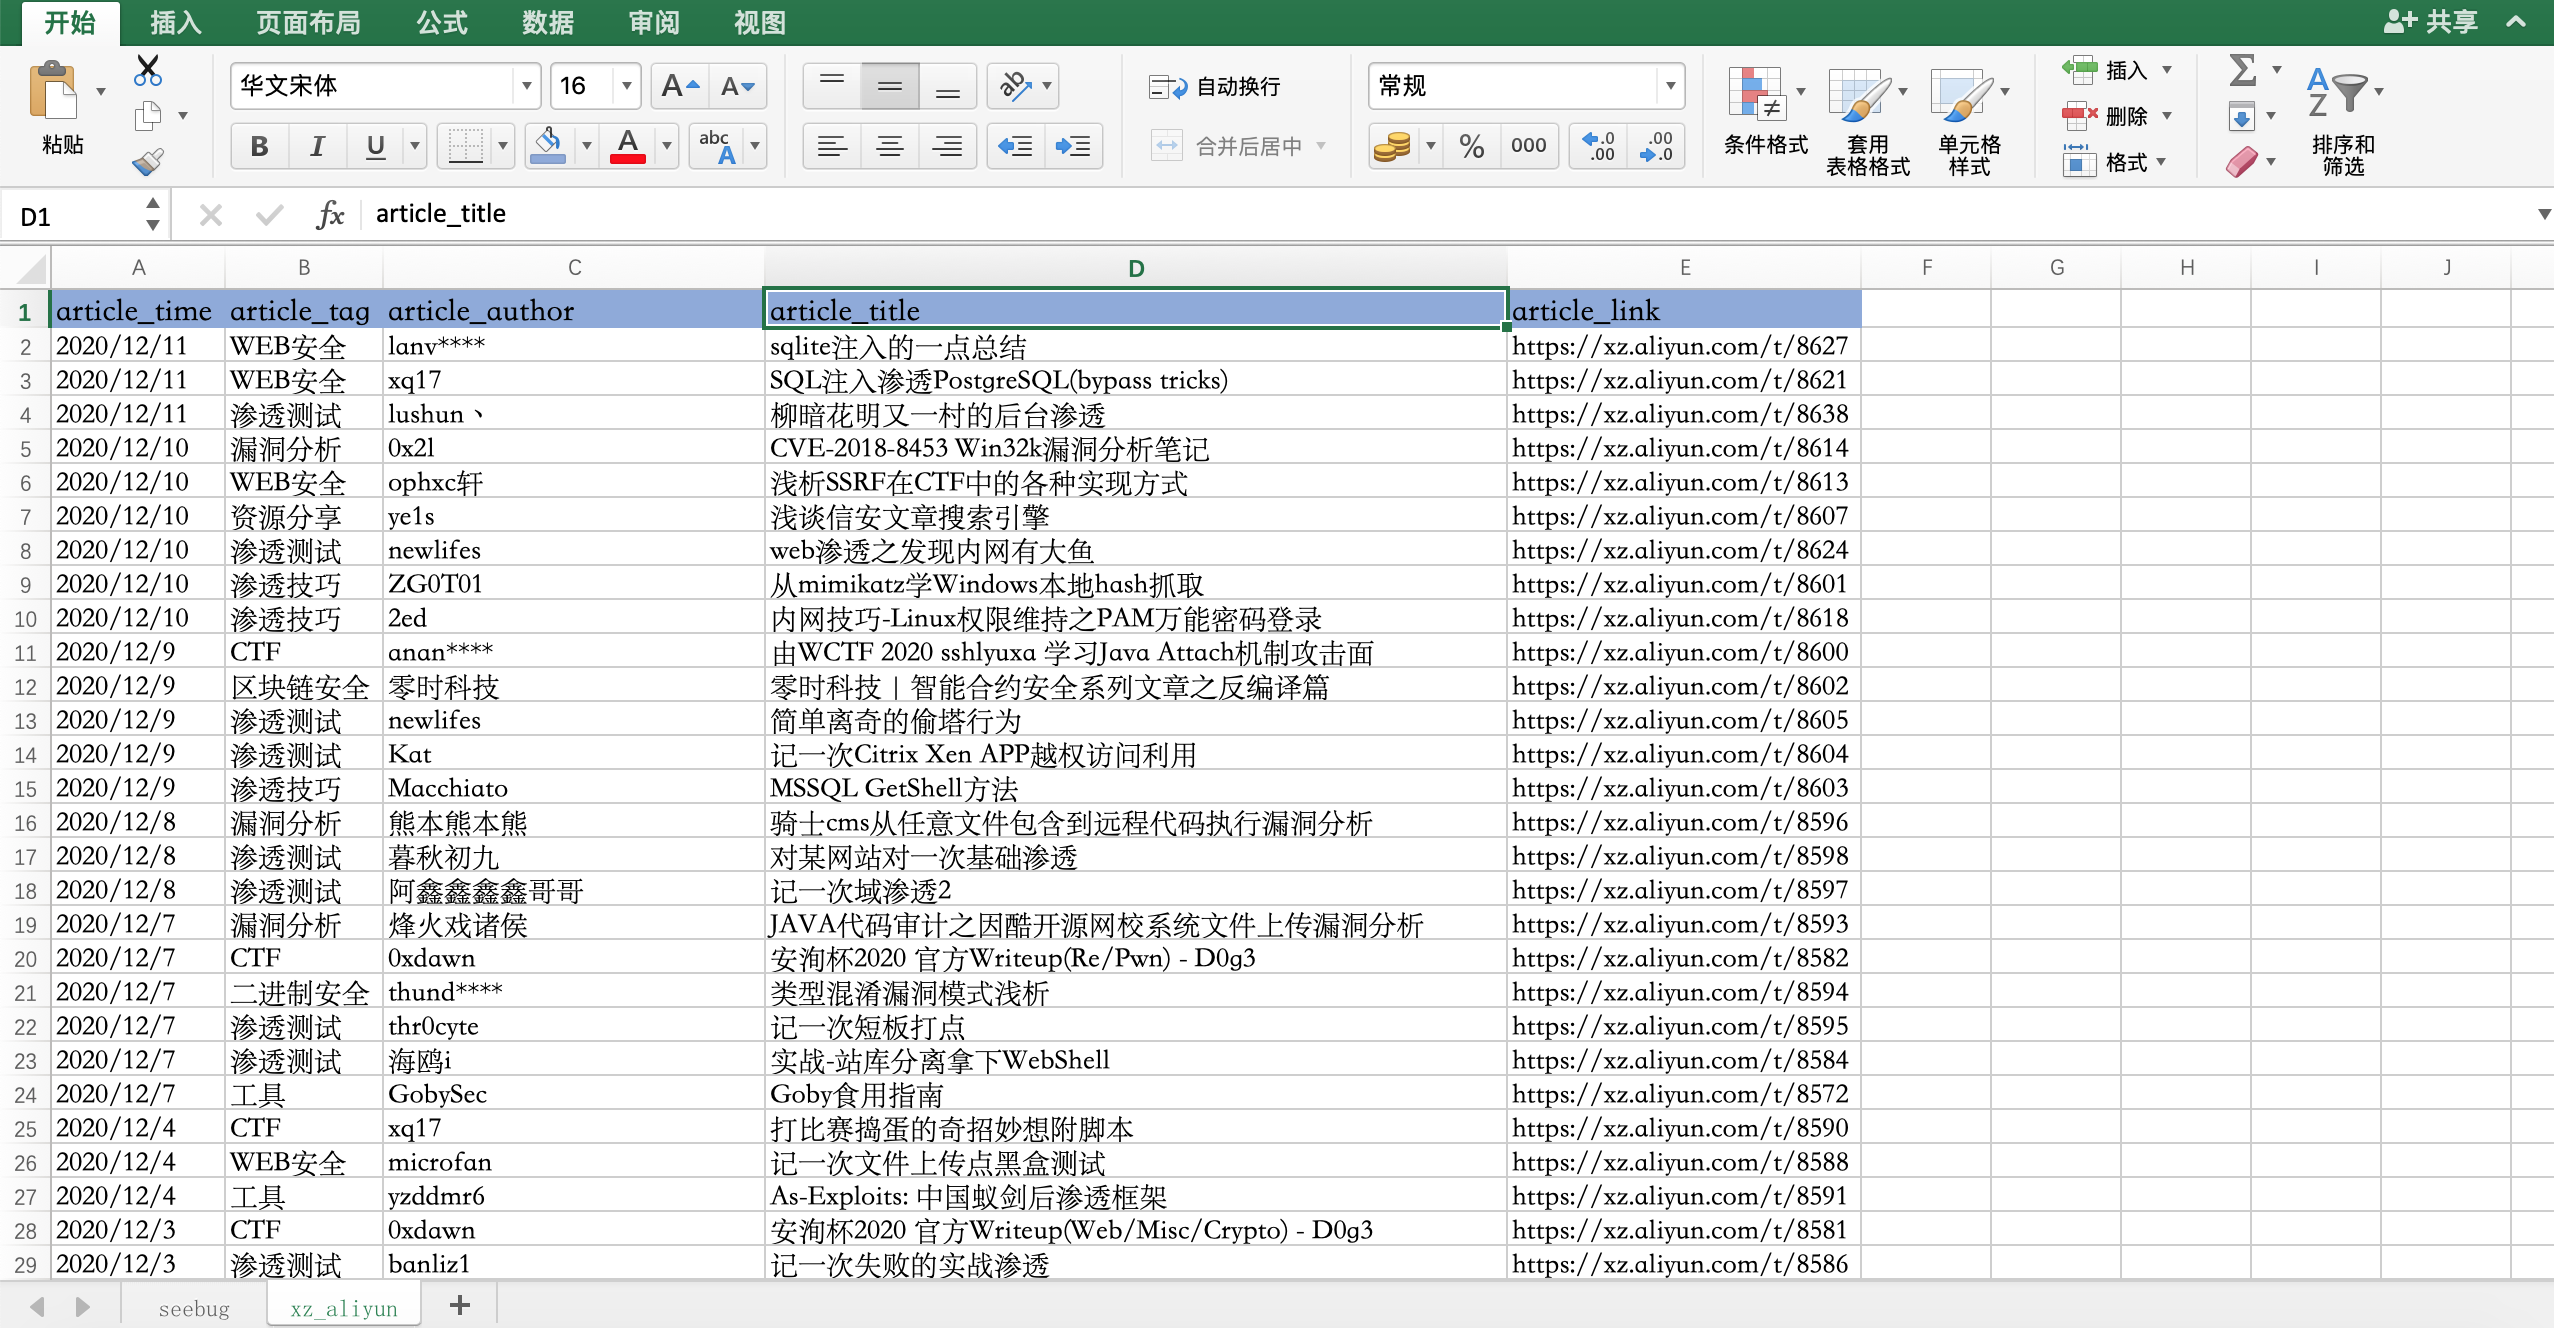This screenshot has height=1328, width=2554.
Task: Open the number format 常规 dropdown
Action: [x=1670, y=87]
